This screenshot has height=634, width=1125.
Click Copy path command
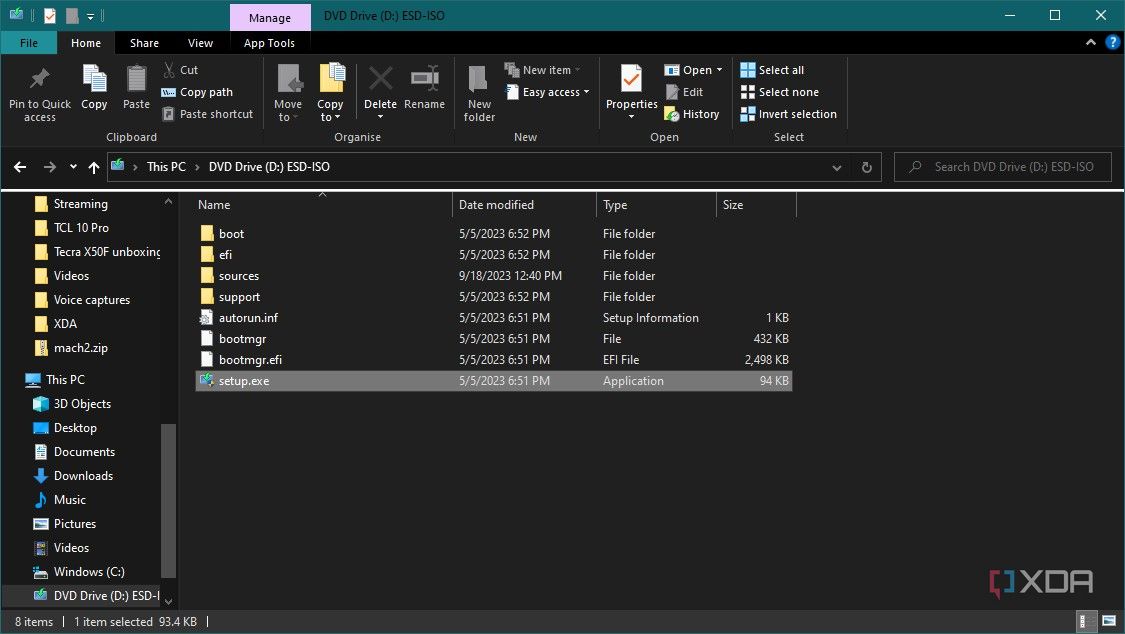(x=197, y=92)
